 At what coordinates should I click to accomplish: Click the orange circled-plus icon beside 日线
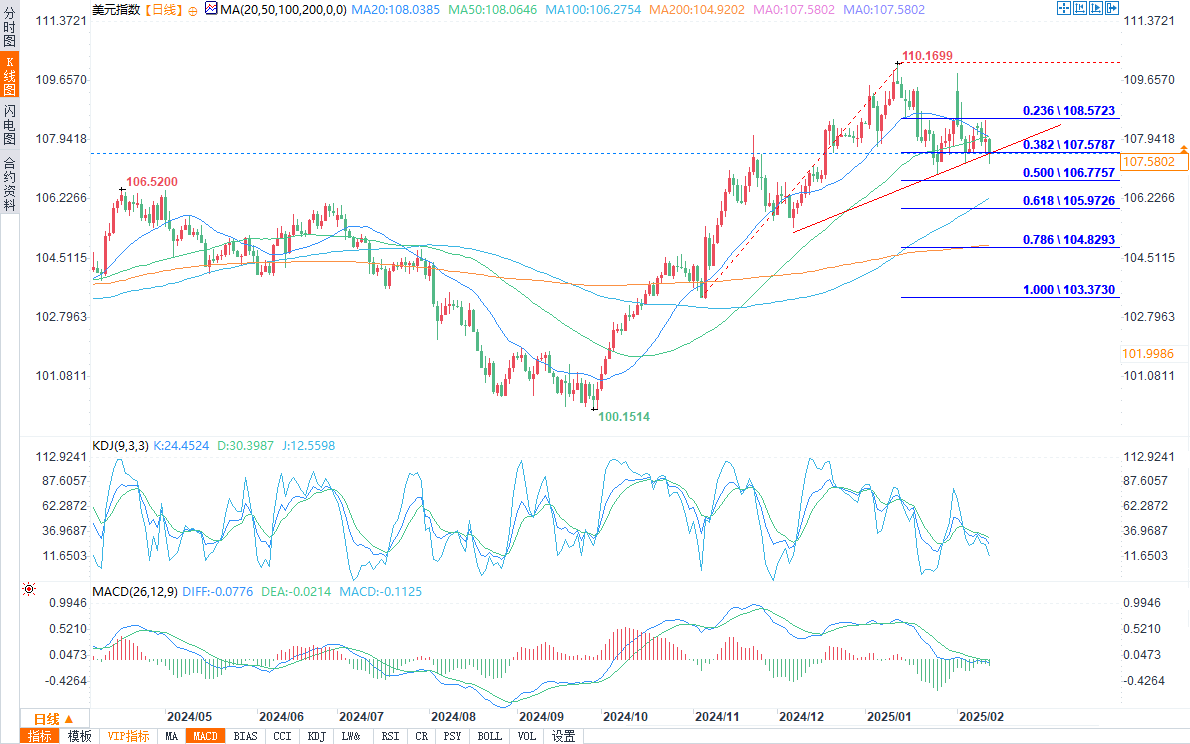192,9
